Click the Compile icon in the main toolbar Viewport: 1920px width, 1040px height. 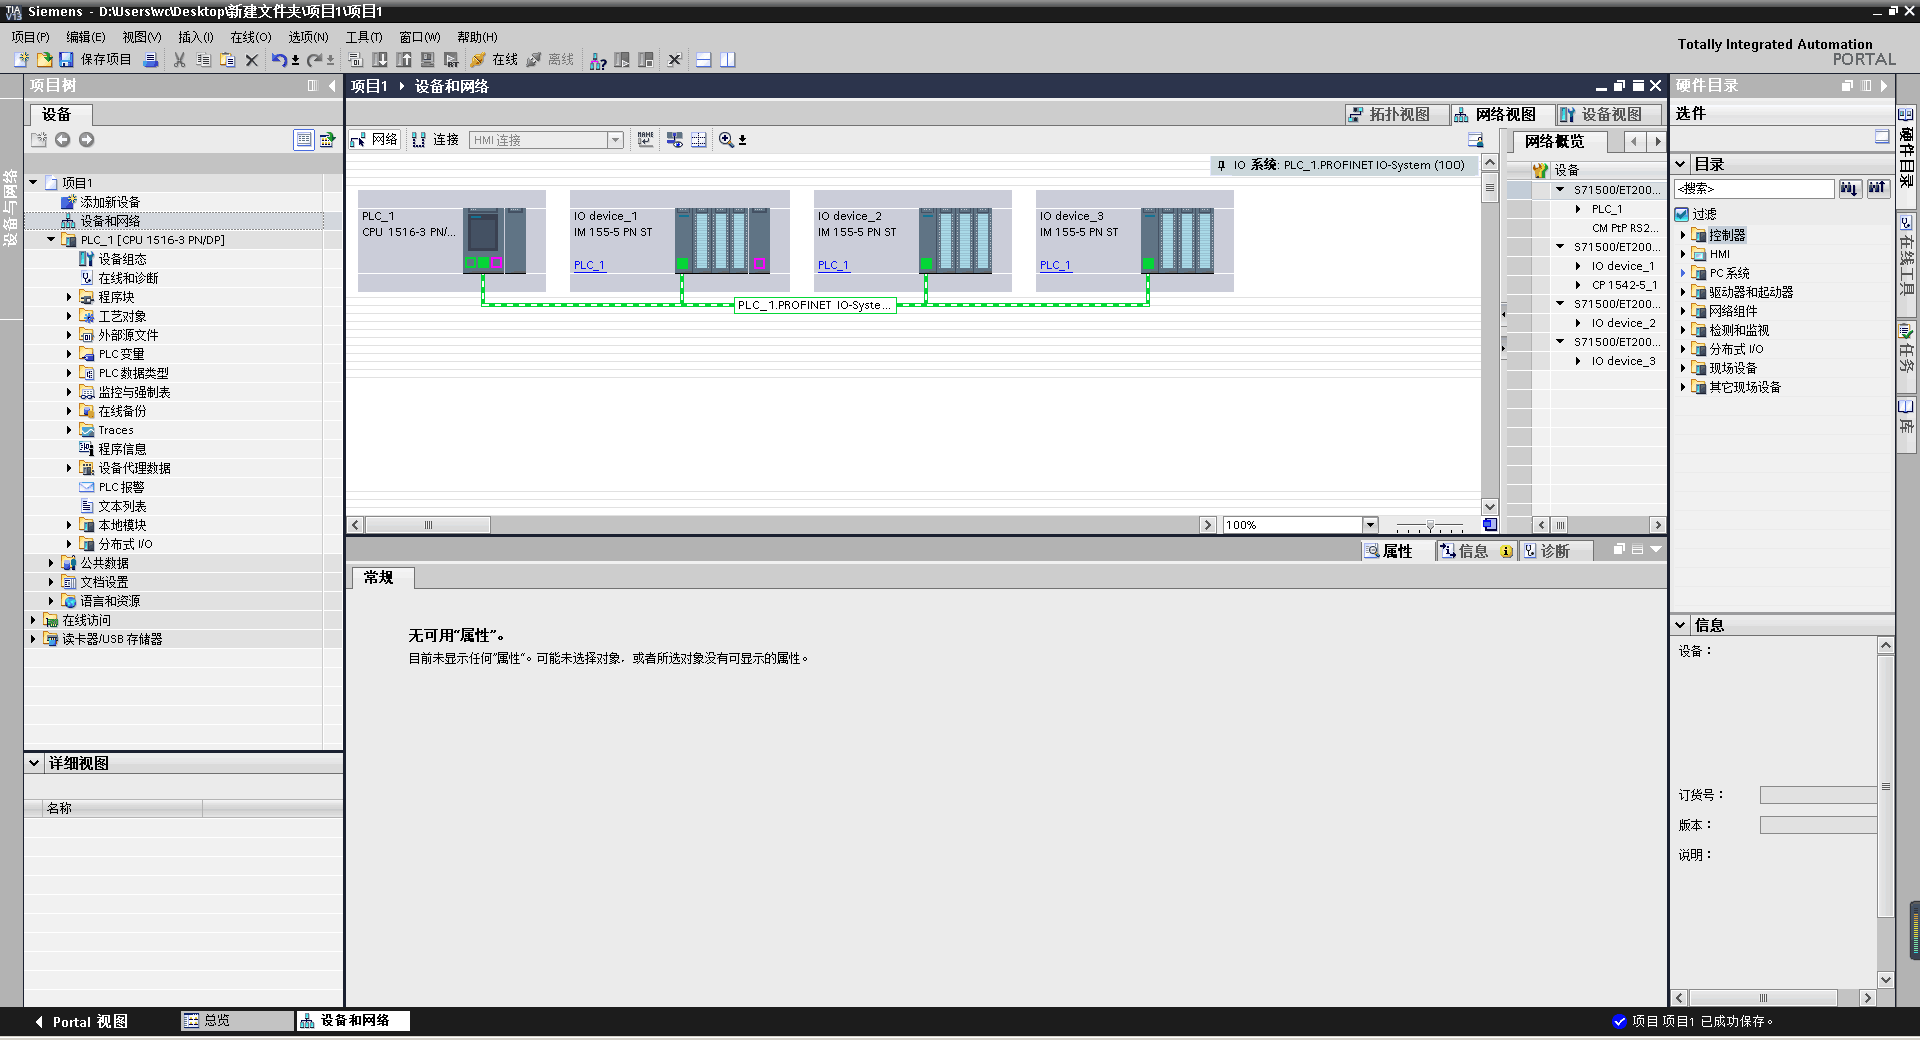point(356,60)
